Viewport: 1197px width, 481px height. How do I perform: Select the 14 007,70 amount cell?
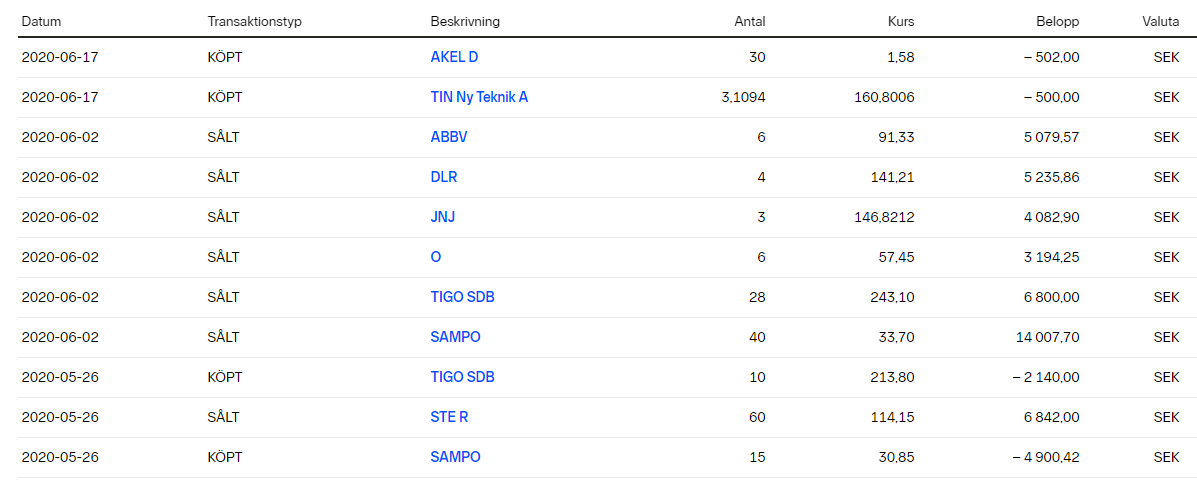(1044, 337)
